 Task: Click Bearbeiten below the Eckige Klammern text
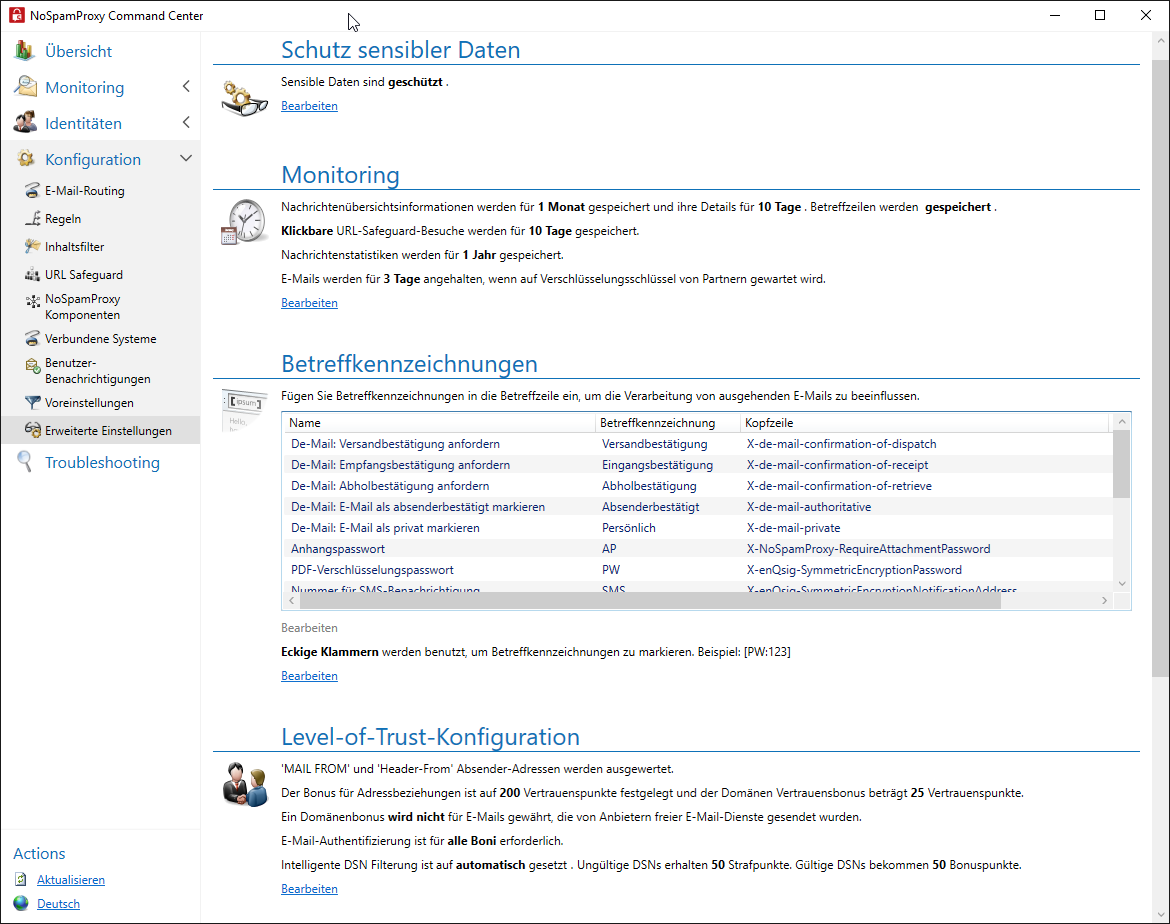(309, 675)
